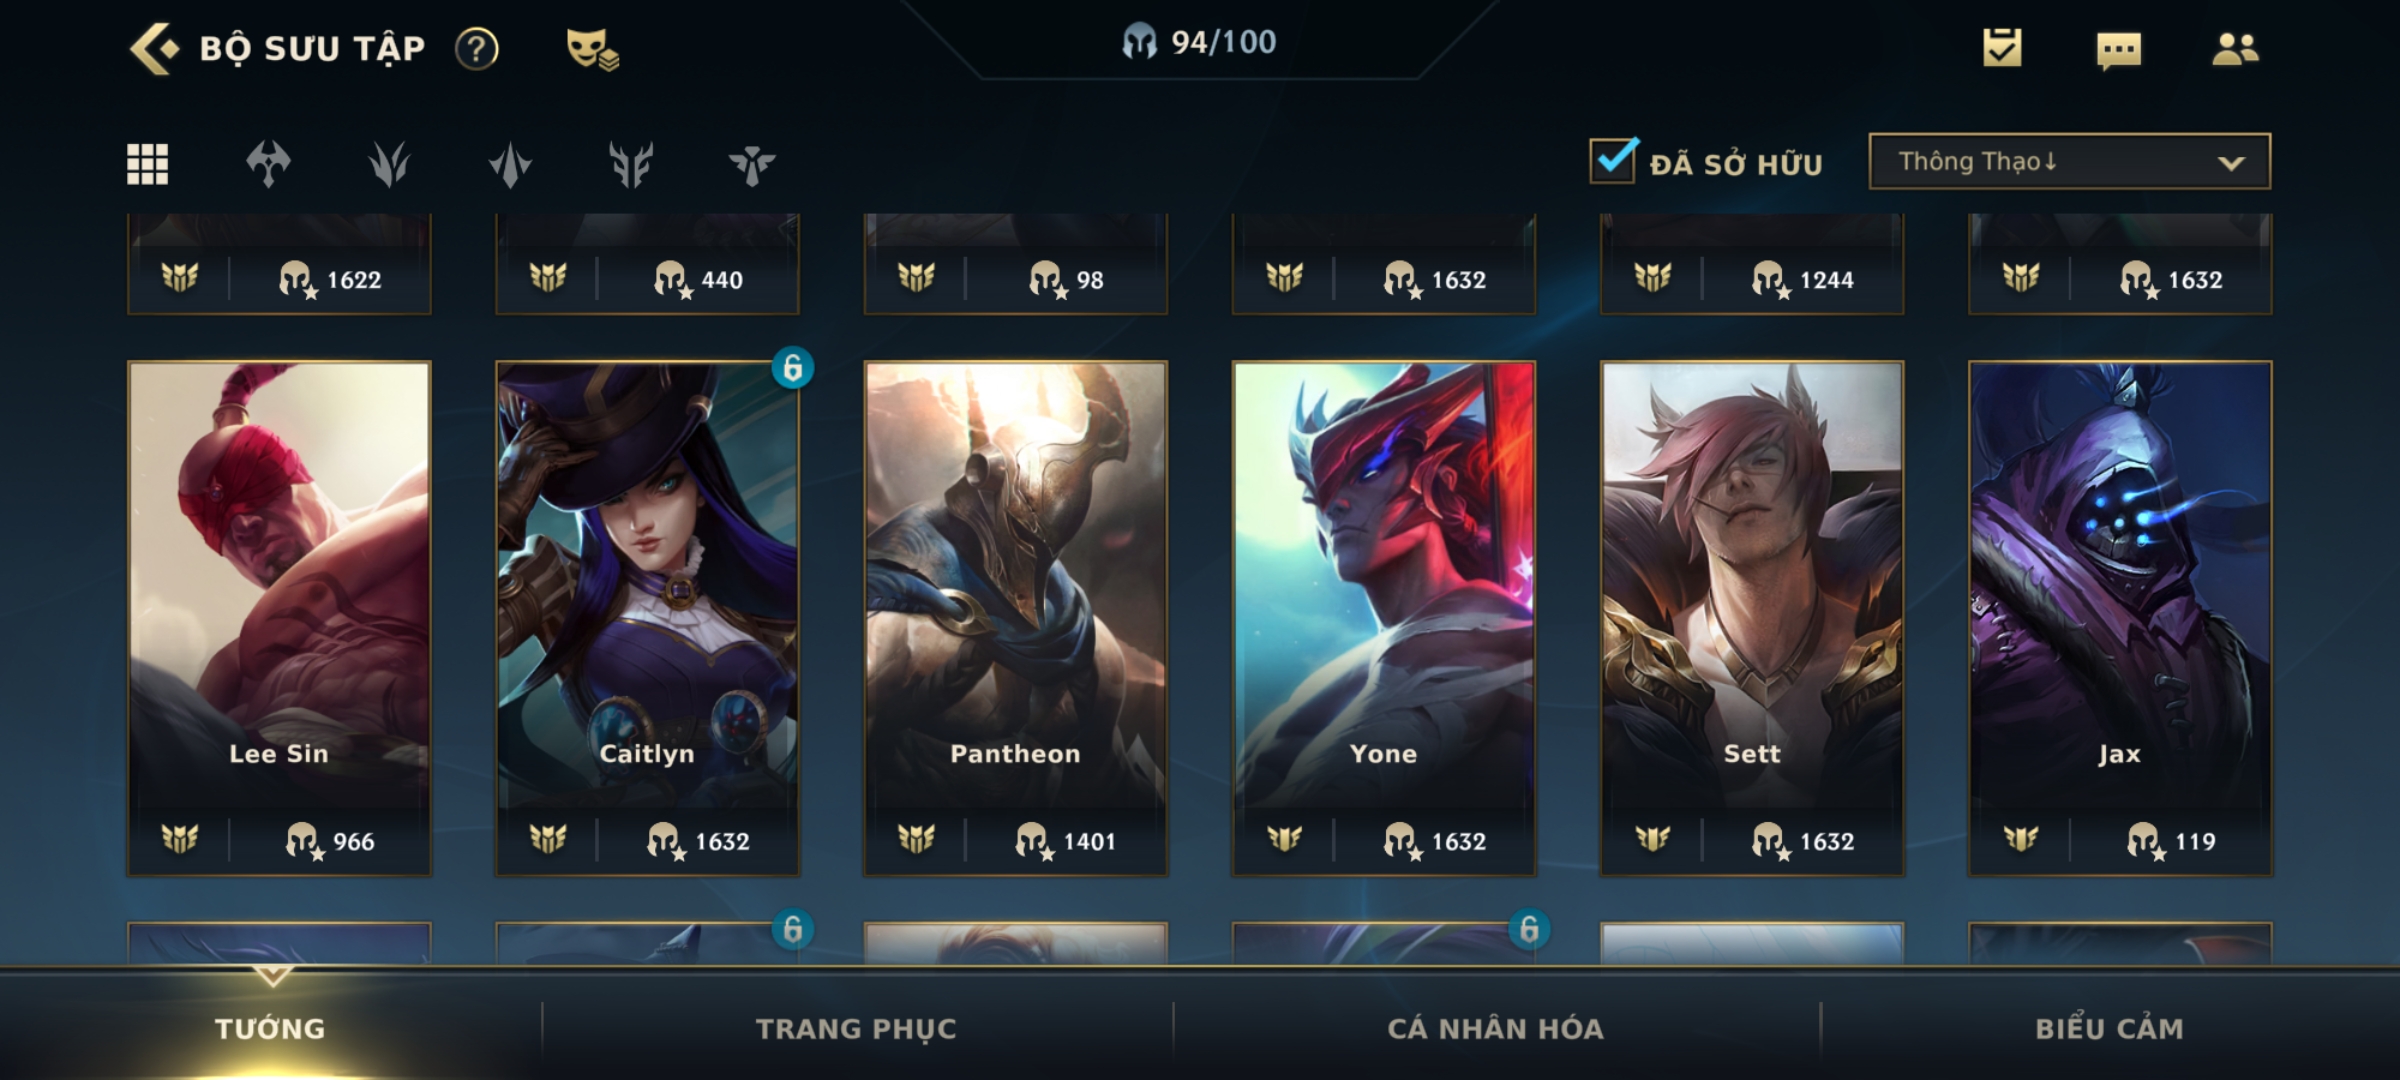This screenshot has height=1080, width=2400.
Task: Open the friends list icon
Action: [x=2235, y=48]
